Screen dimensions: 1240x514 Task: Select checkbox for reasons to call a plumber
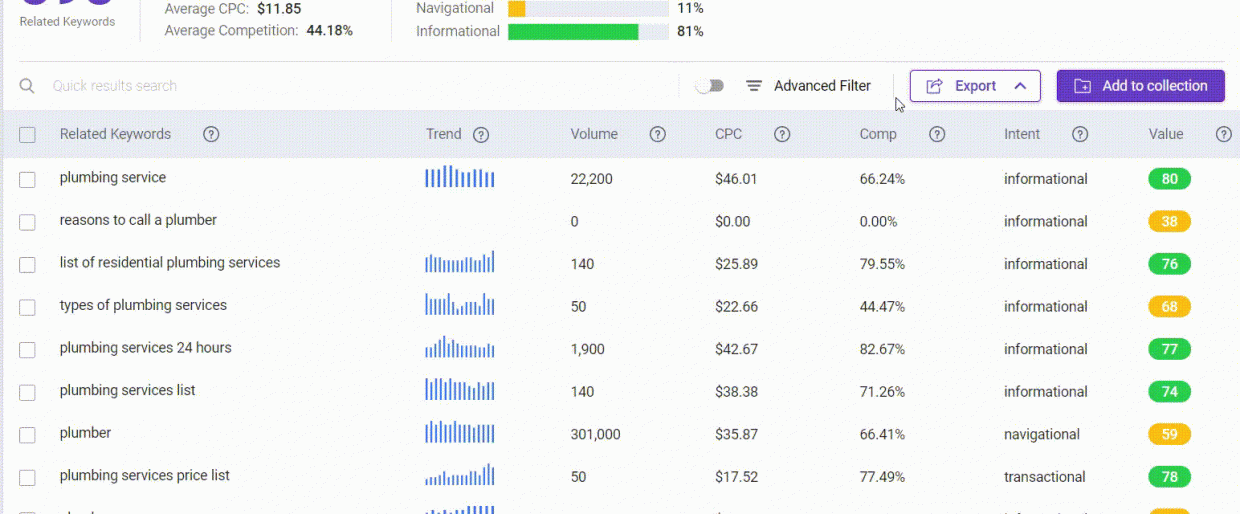point(27,222)
